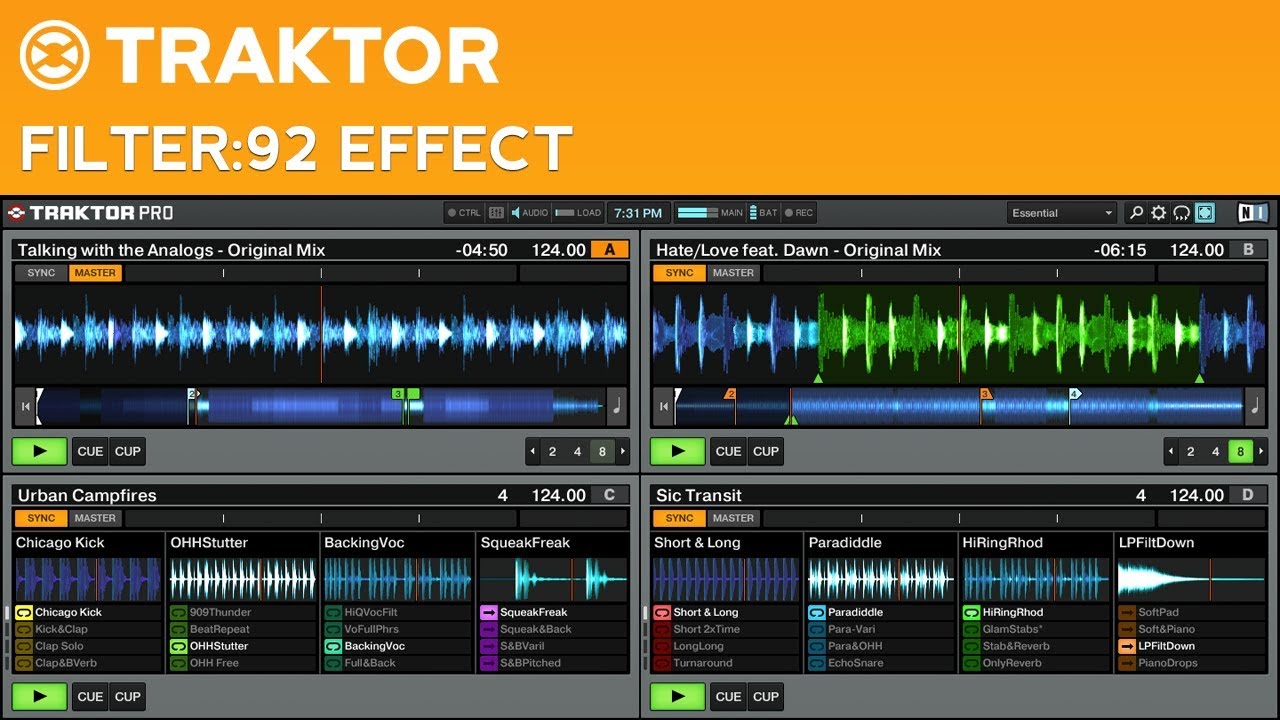Disable SYNC on Deck B

pos(679,273)
